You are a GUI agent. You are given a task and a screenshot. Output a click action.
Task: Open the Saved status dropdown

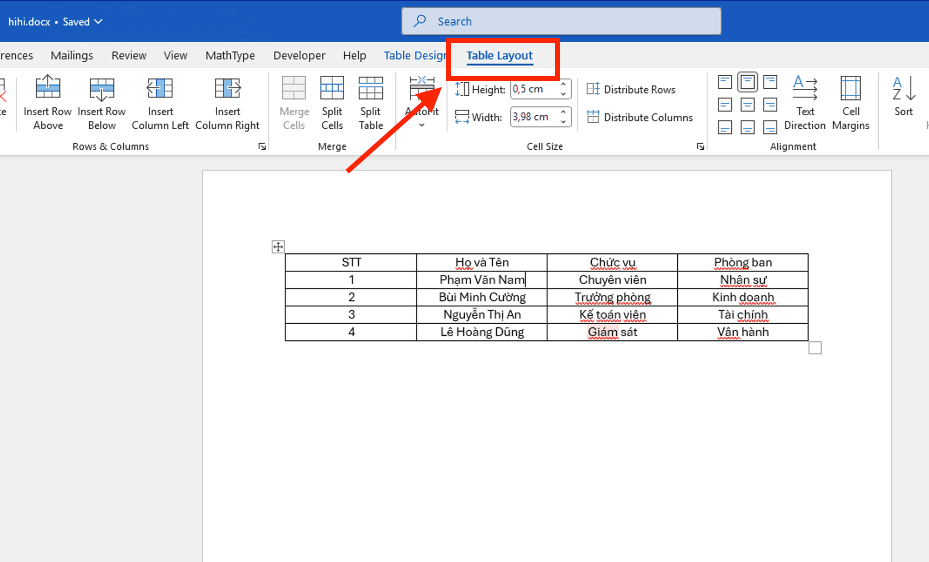[82, 22]
